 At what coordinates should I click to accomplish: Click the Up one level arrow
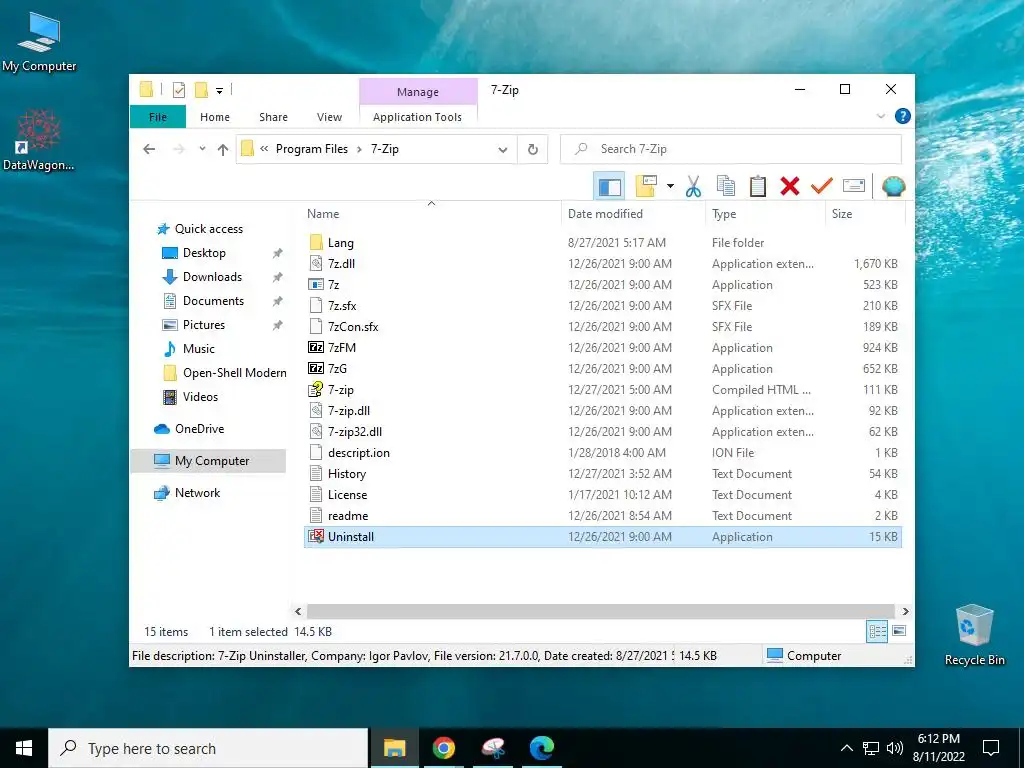click(223, 150)
